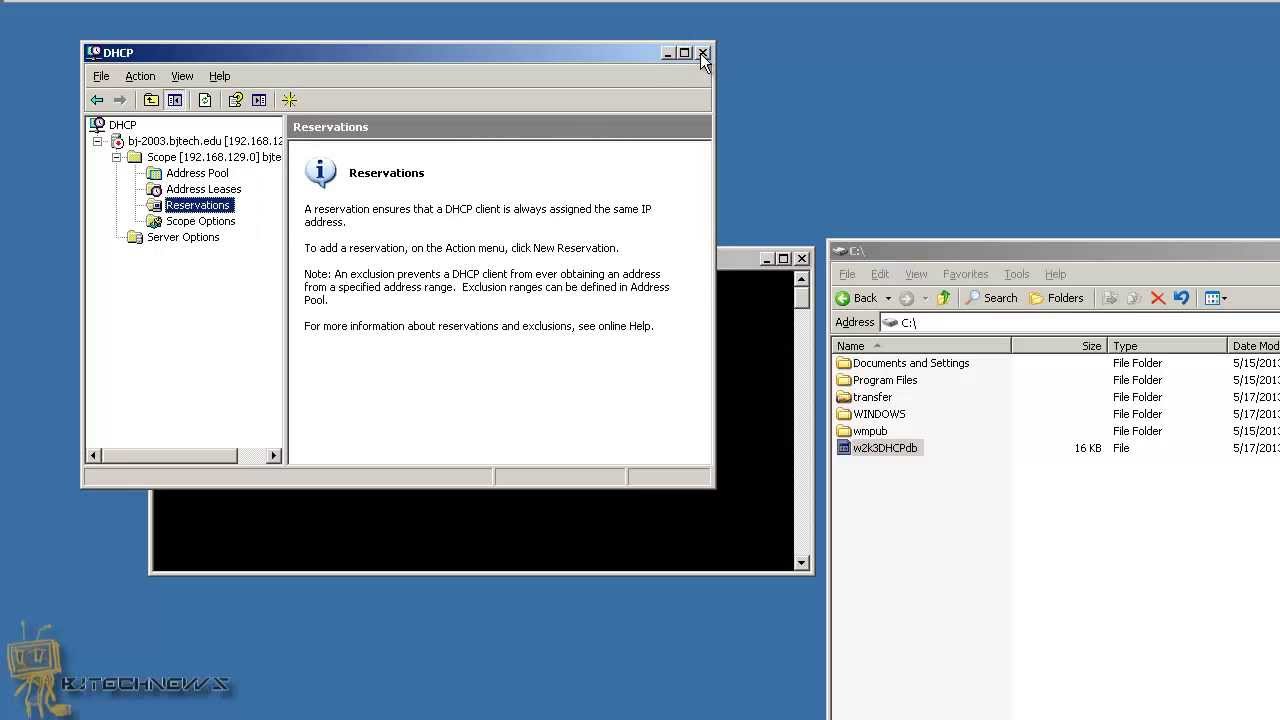Click the w2k3DHCPdb file icon
Viewport: 1280px width, 720px height.
click(844, 448)
